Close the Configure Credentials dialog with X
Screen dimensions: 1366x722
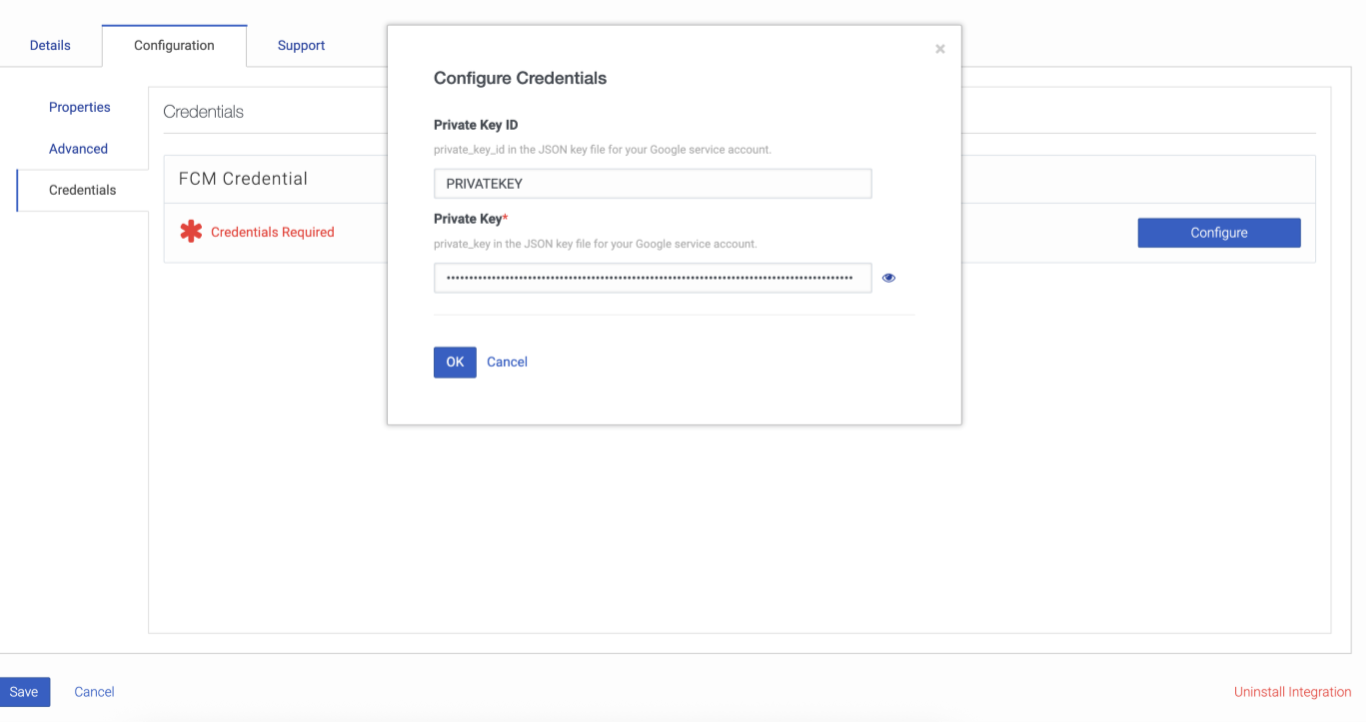click(x=940, y=49)
